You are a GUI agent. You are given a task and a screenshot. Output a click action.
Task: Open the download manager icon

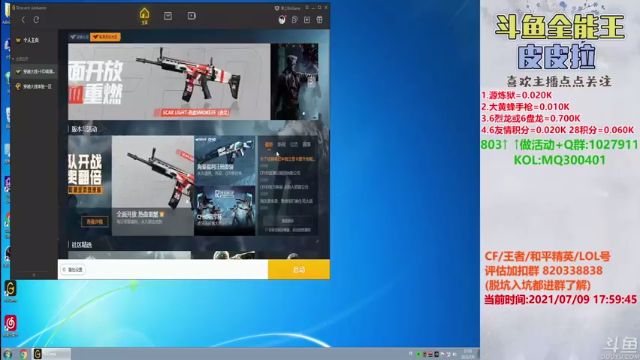tap(307, 19)
